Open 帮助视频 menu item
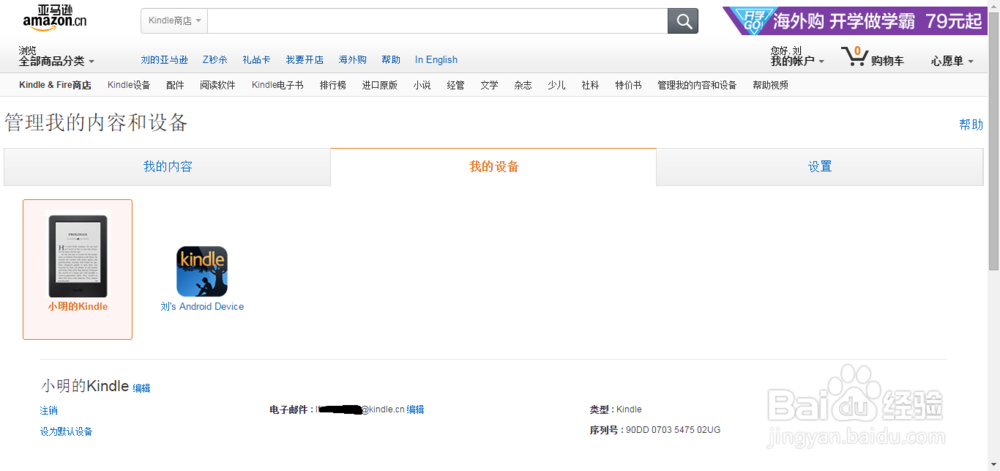This screenshot has height=471, width=1000. (x=770, y=85)
